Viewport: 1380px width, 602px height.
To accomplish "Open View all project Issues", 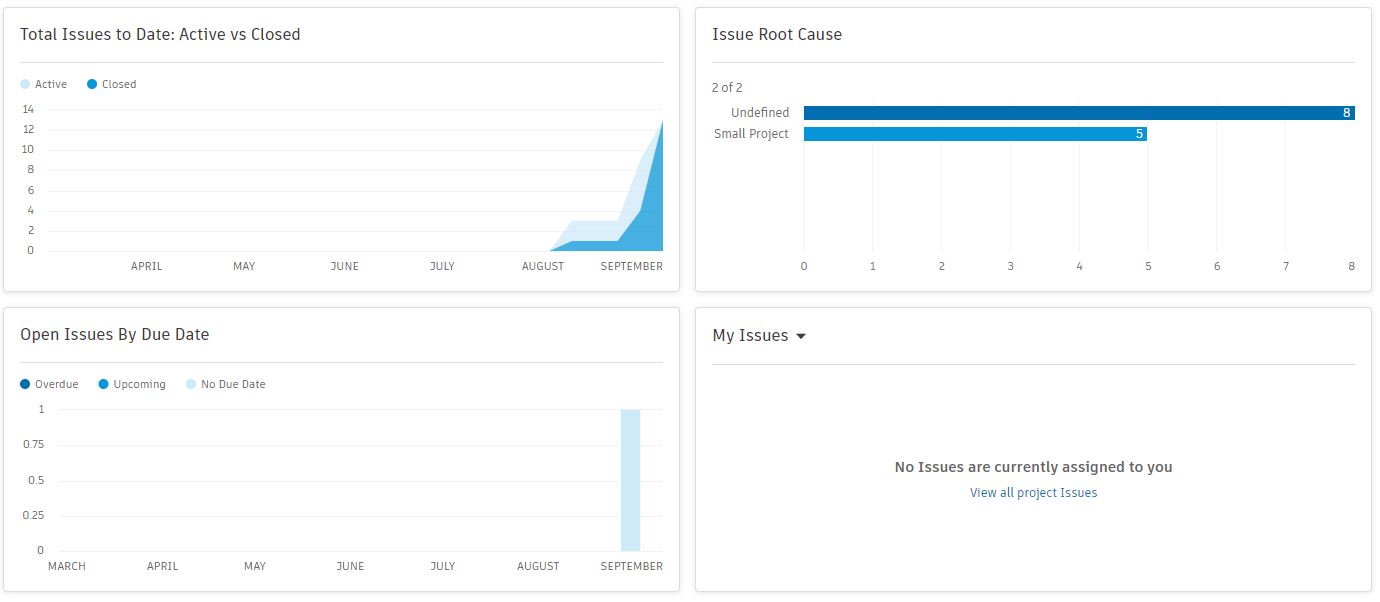I will pos(1033,492).
